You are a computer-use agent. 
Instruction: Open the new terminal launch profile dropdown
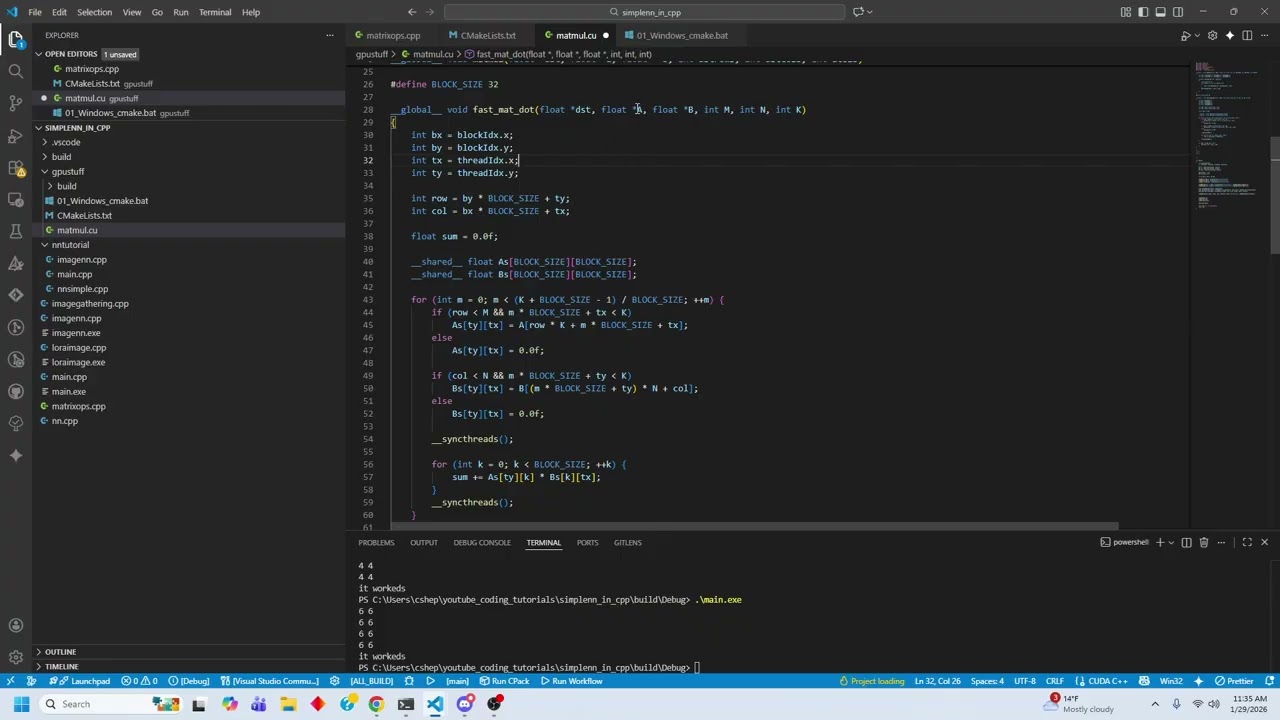(x=1171, y=542)
